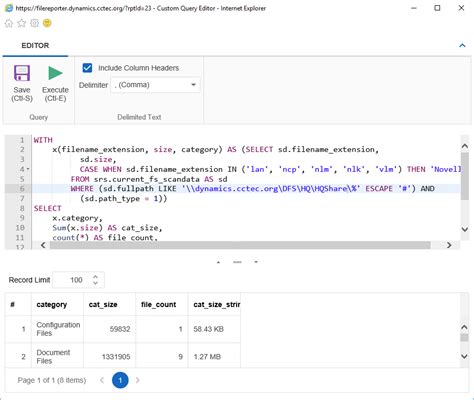Click the splitter down arrow
This screenshot has height=400, width=474.
point(256,262)
